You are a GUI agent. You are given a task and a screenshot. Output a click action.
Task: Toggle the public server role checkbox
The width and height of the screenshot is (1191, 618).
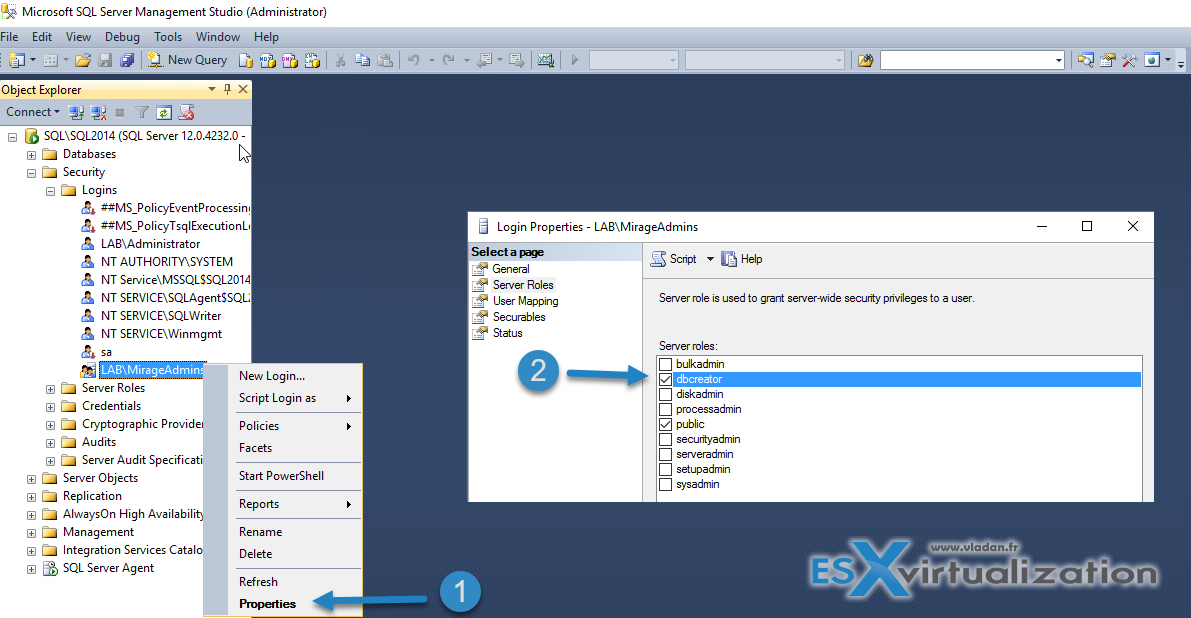click(x=665, y=424)
